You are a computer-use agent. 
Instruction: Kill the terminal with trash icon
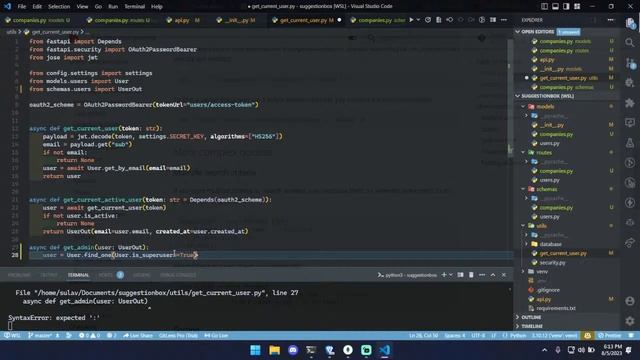pos(471,275)
